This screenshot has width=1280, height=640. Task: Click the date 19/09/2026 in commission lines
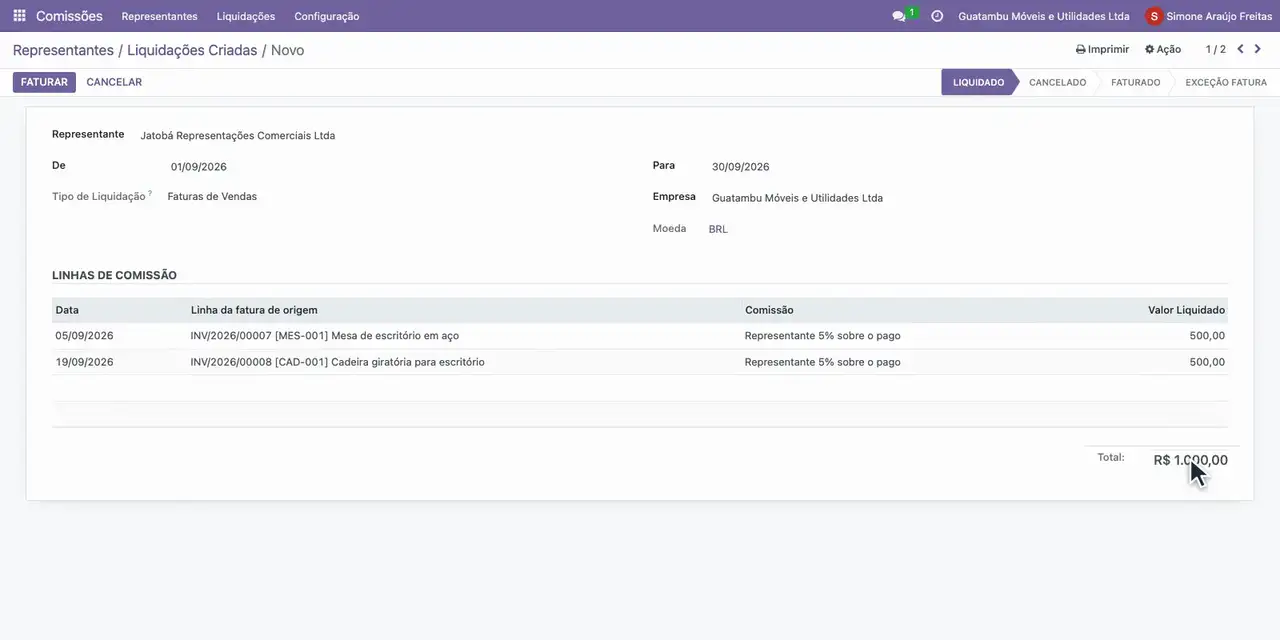tap(84, 362)
